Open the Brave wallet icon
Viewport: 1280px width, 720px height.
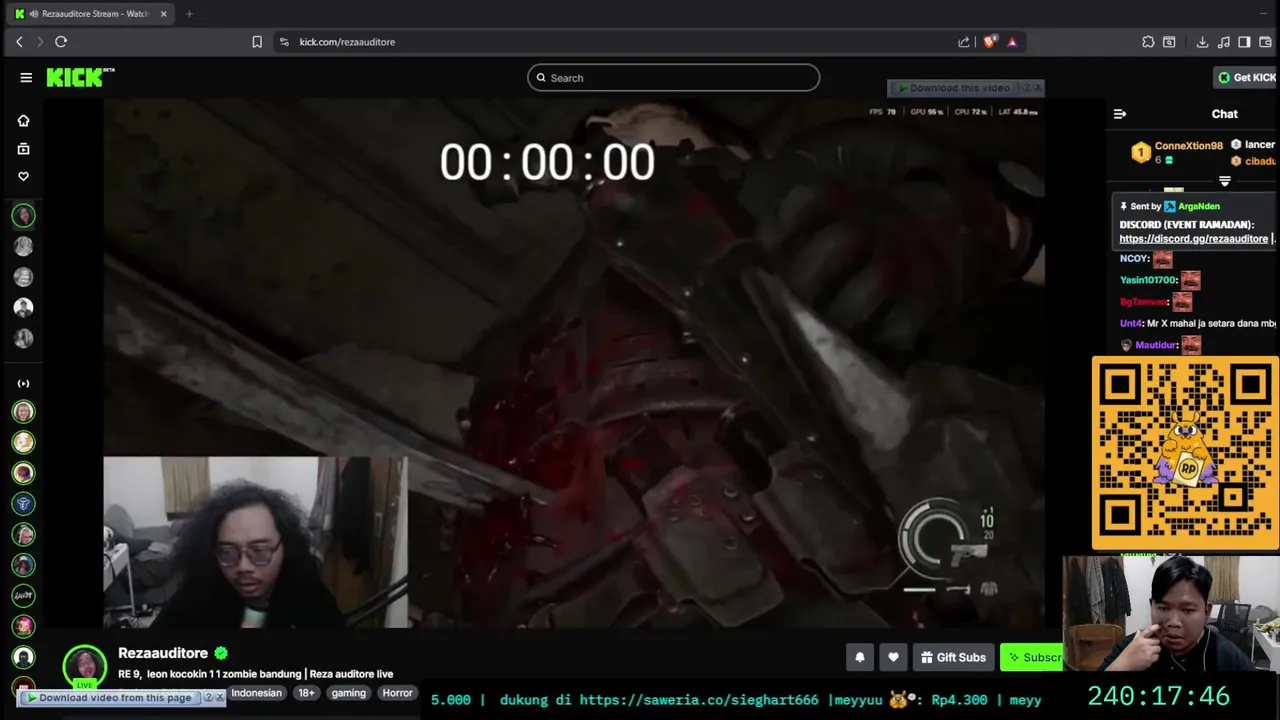point(1265,42)
